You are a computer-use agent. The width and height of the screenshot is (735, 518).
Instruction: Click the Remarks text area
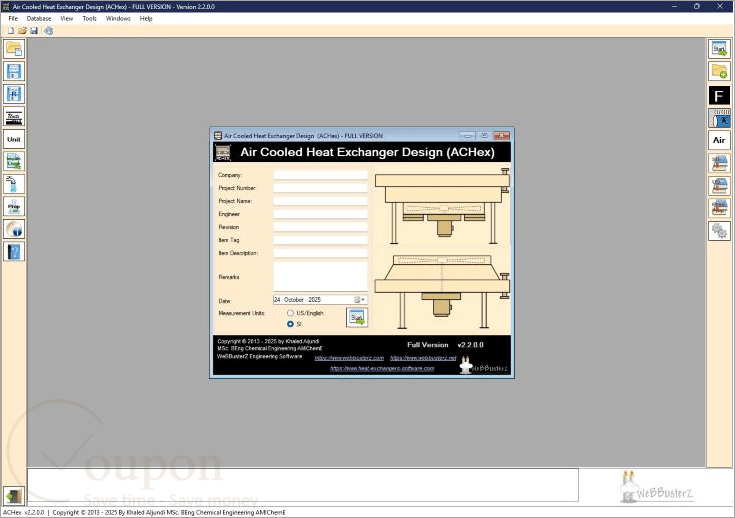(320, 277)
